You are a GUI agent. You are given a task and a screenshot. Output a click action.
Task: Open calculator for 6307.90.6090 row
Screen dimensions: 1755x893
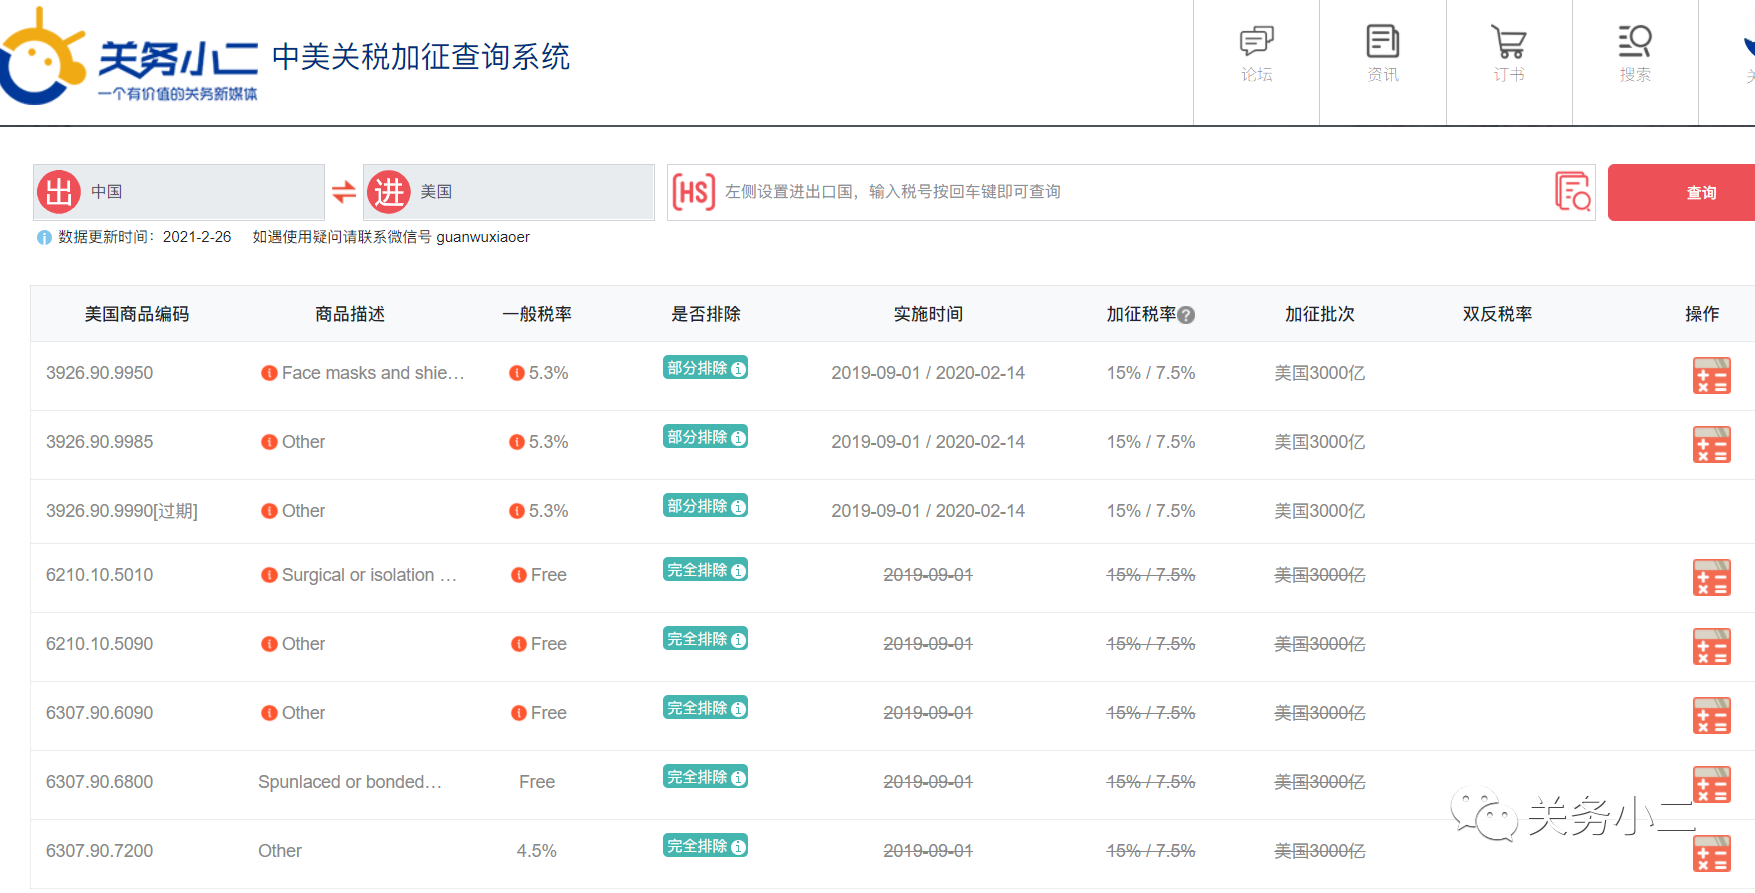point(1711,716)
